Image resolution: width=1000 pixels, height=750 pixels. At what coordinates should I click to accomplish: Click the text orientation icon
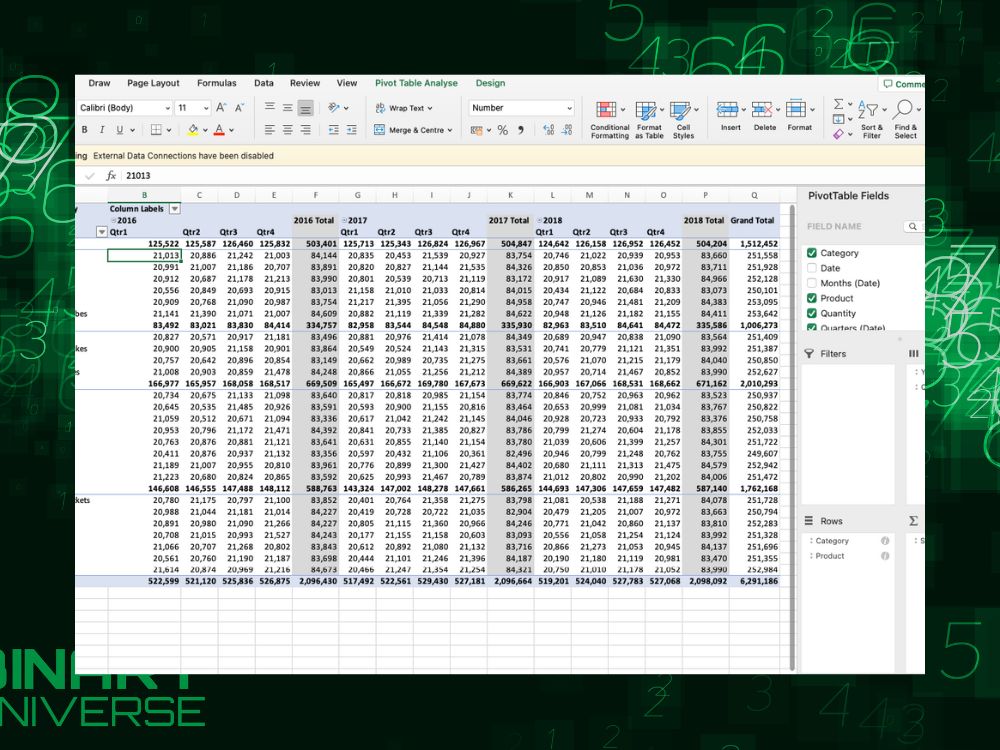point(334,108)
